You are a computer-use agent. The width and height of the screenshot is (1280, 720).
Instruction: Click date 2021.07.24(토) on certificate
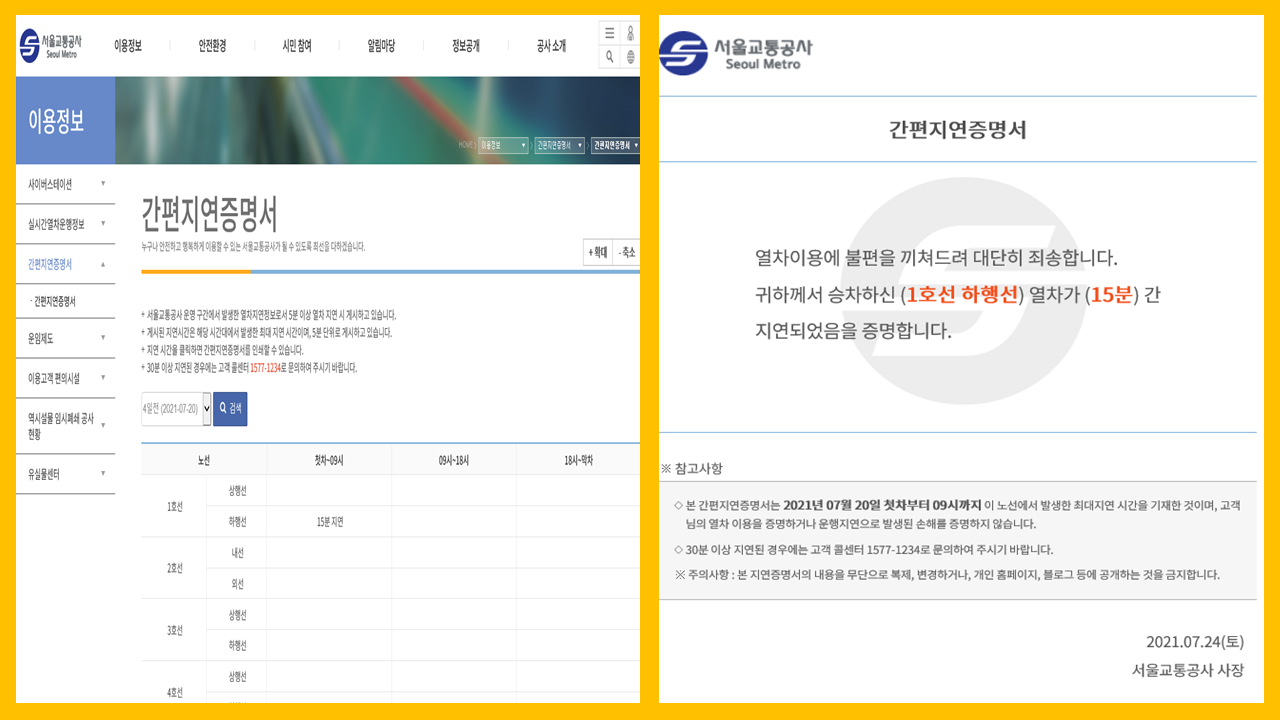tap(1195, 642)
